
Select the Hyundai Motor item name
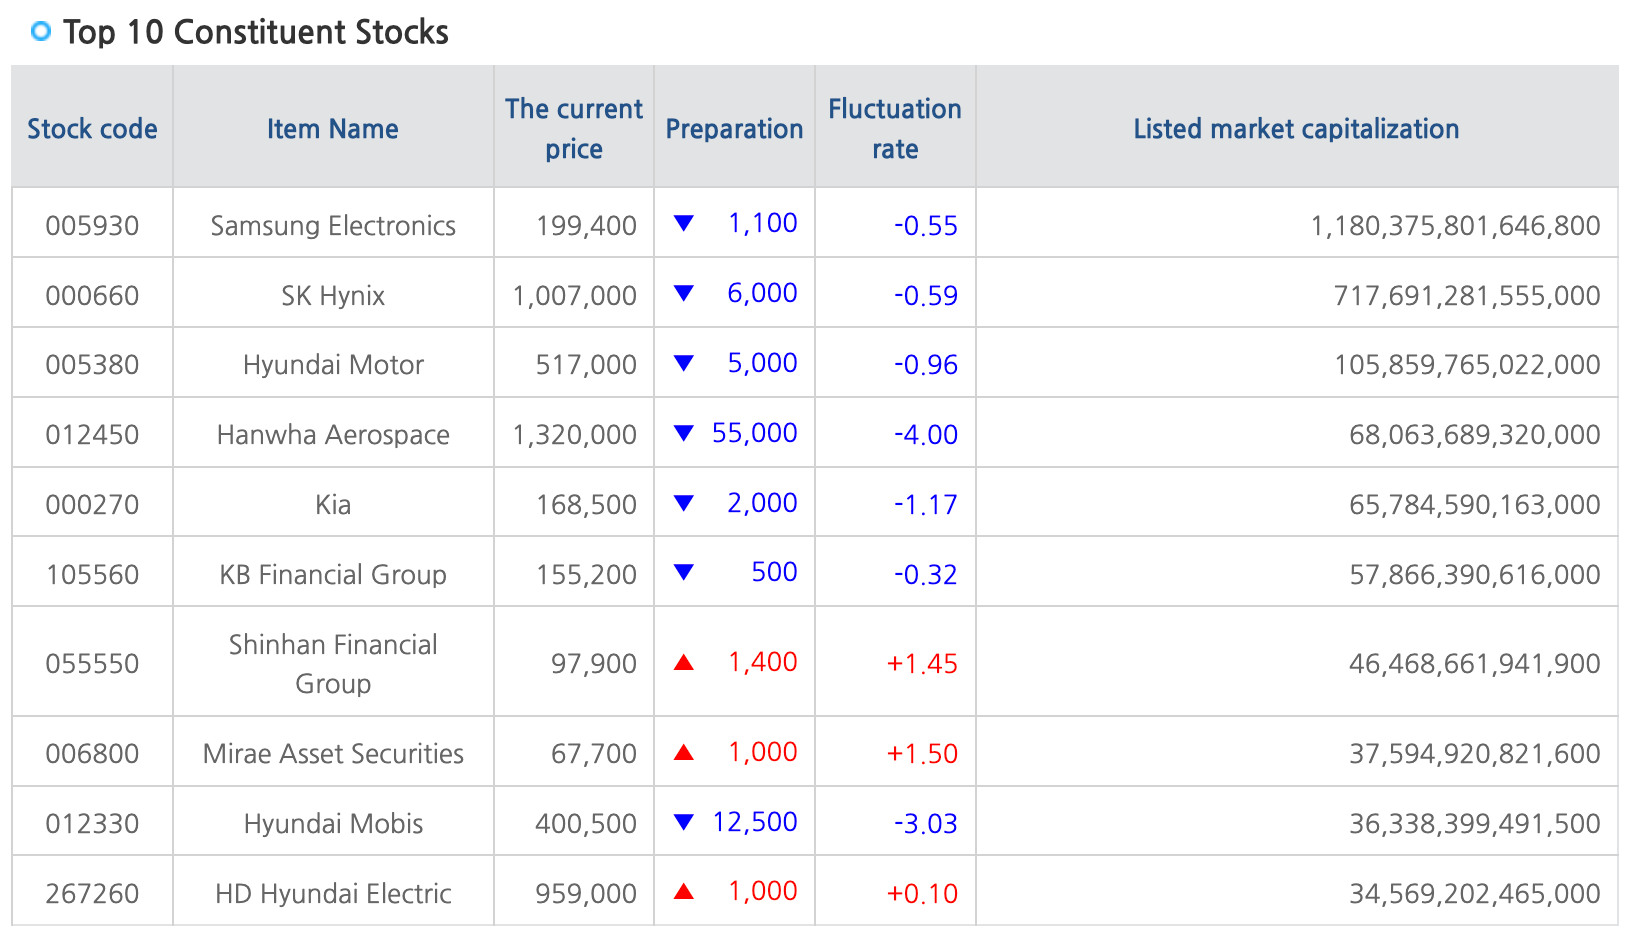[x=333, y=365]
